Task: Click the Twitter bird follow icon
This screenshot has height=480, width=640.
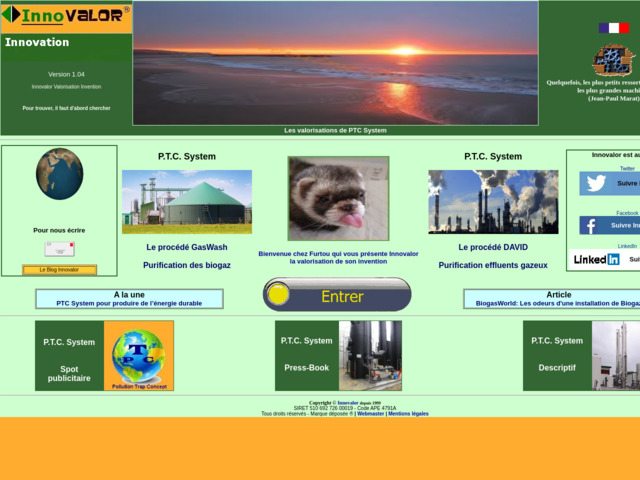Action: [x=597, y=183]
